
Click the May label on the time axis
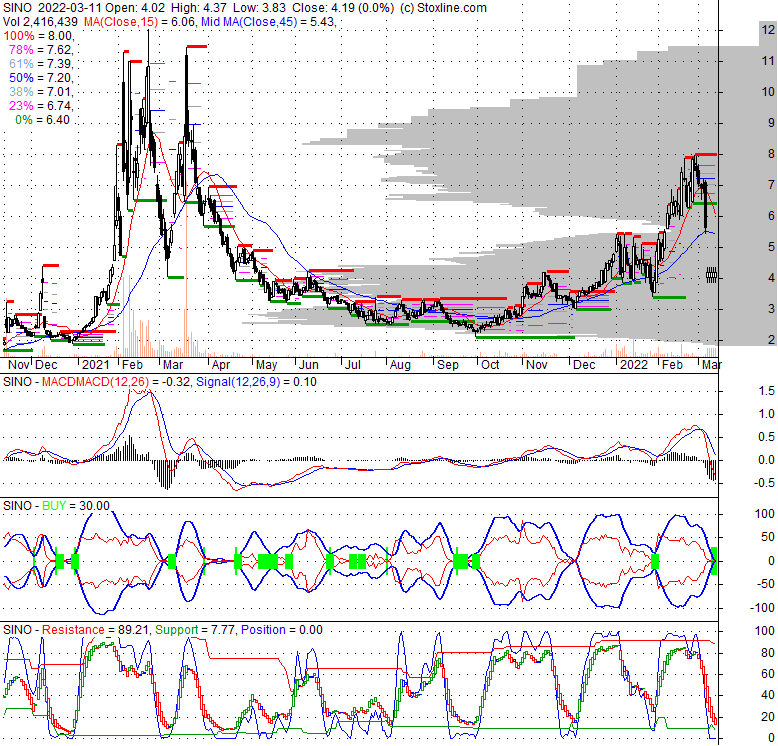click(x=266, y=365)
